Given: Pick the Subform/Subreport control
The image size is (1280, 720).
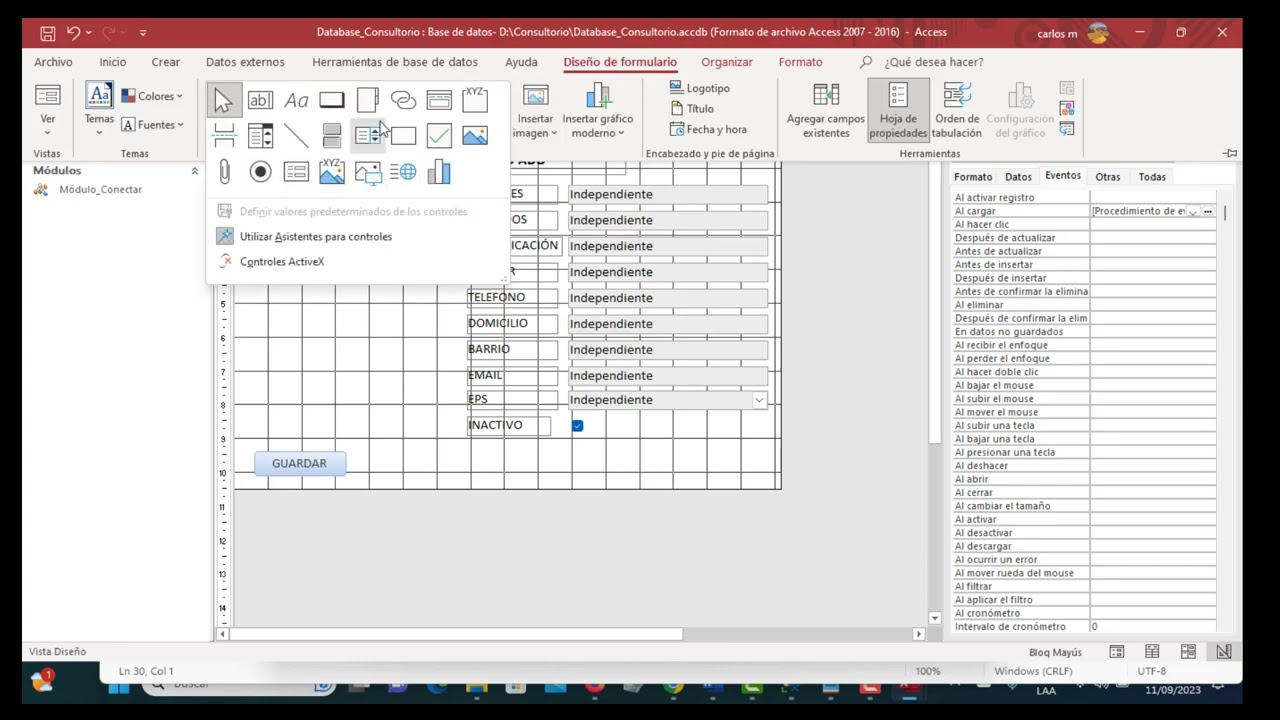Looking at the screenshot, I should [296, 172].
